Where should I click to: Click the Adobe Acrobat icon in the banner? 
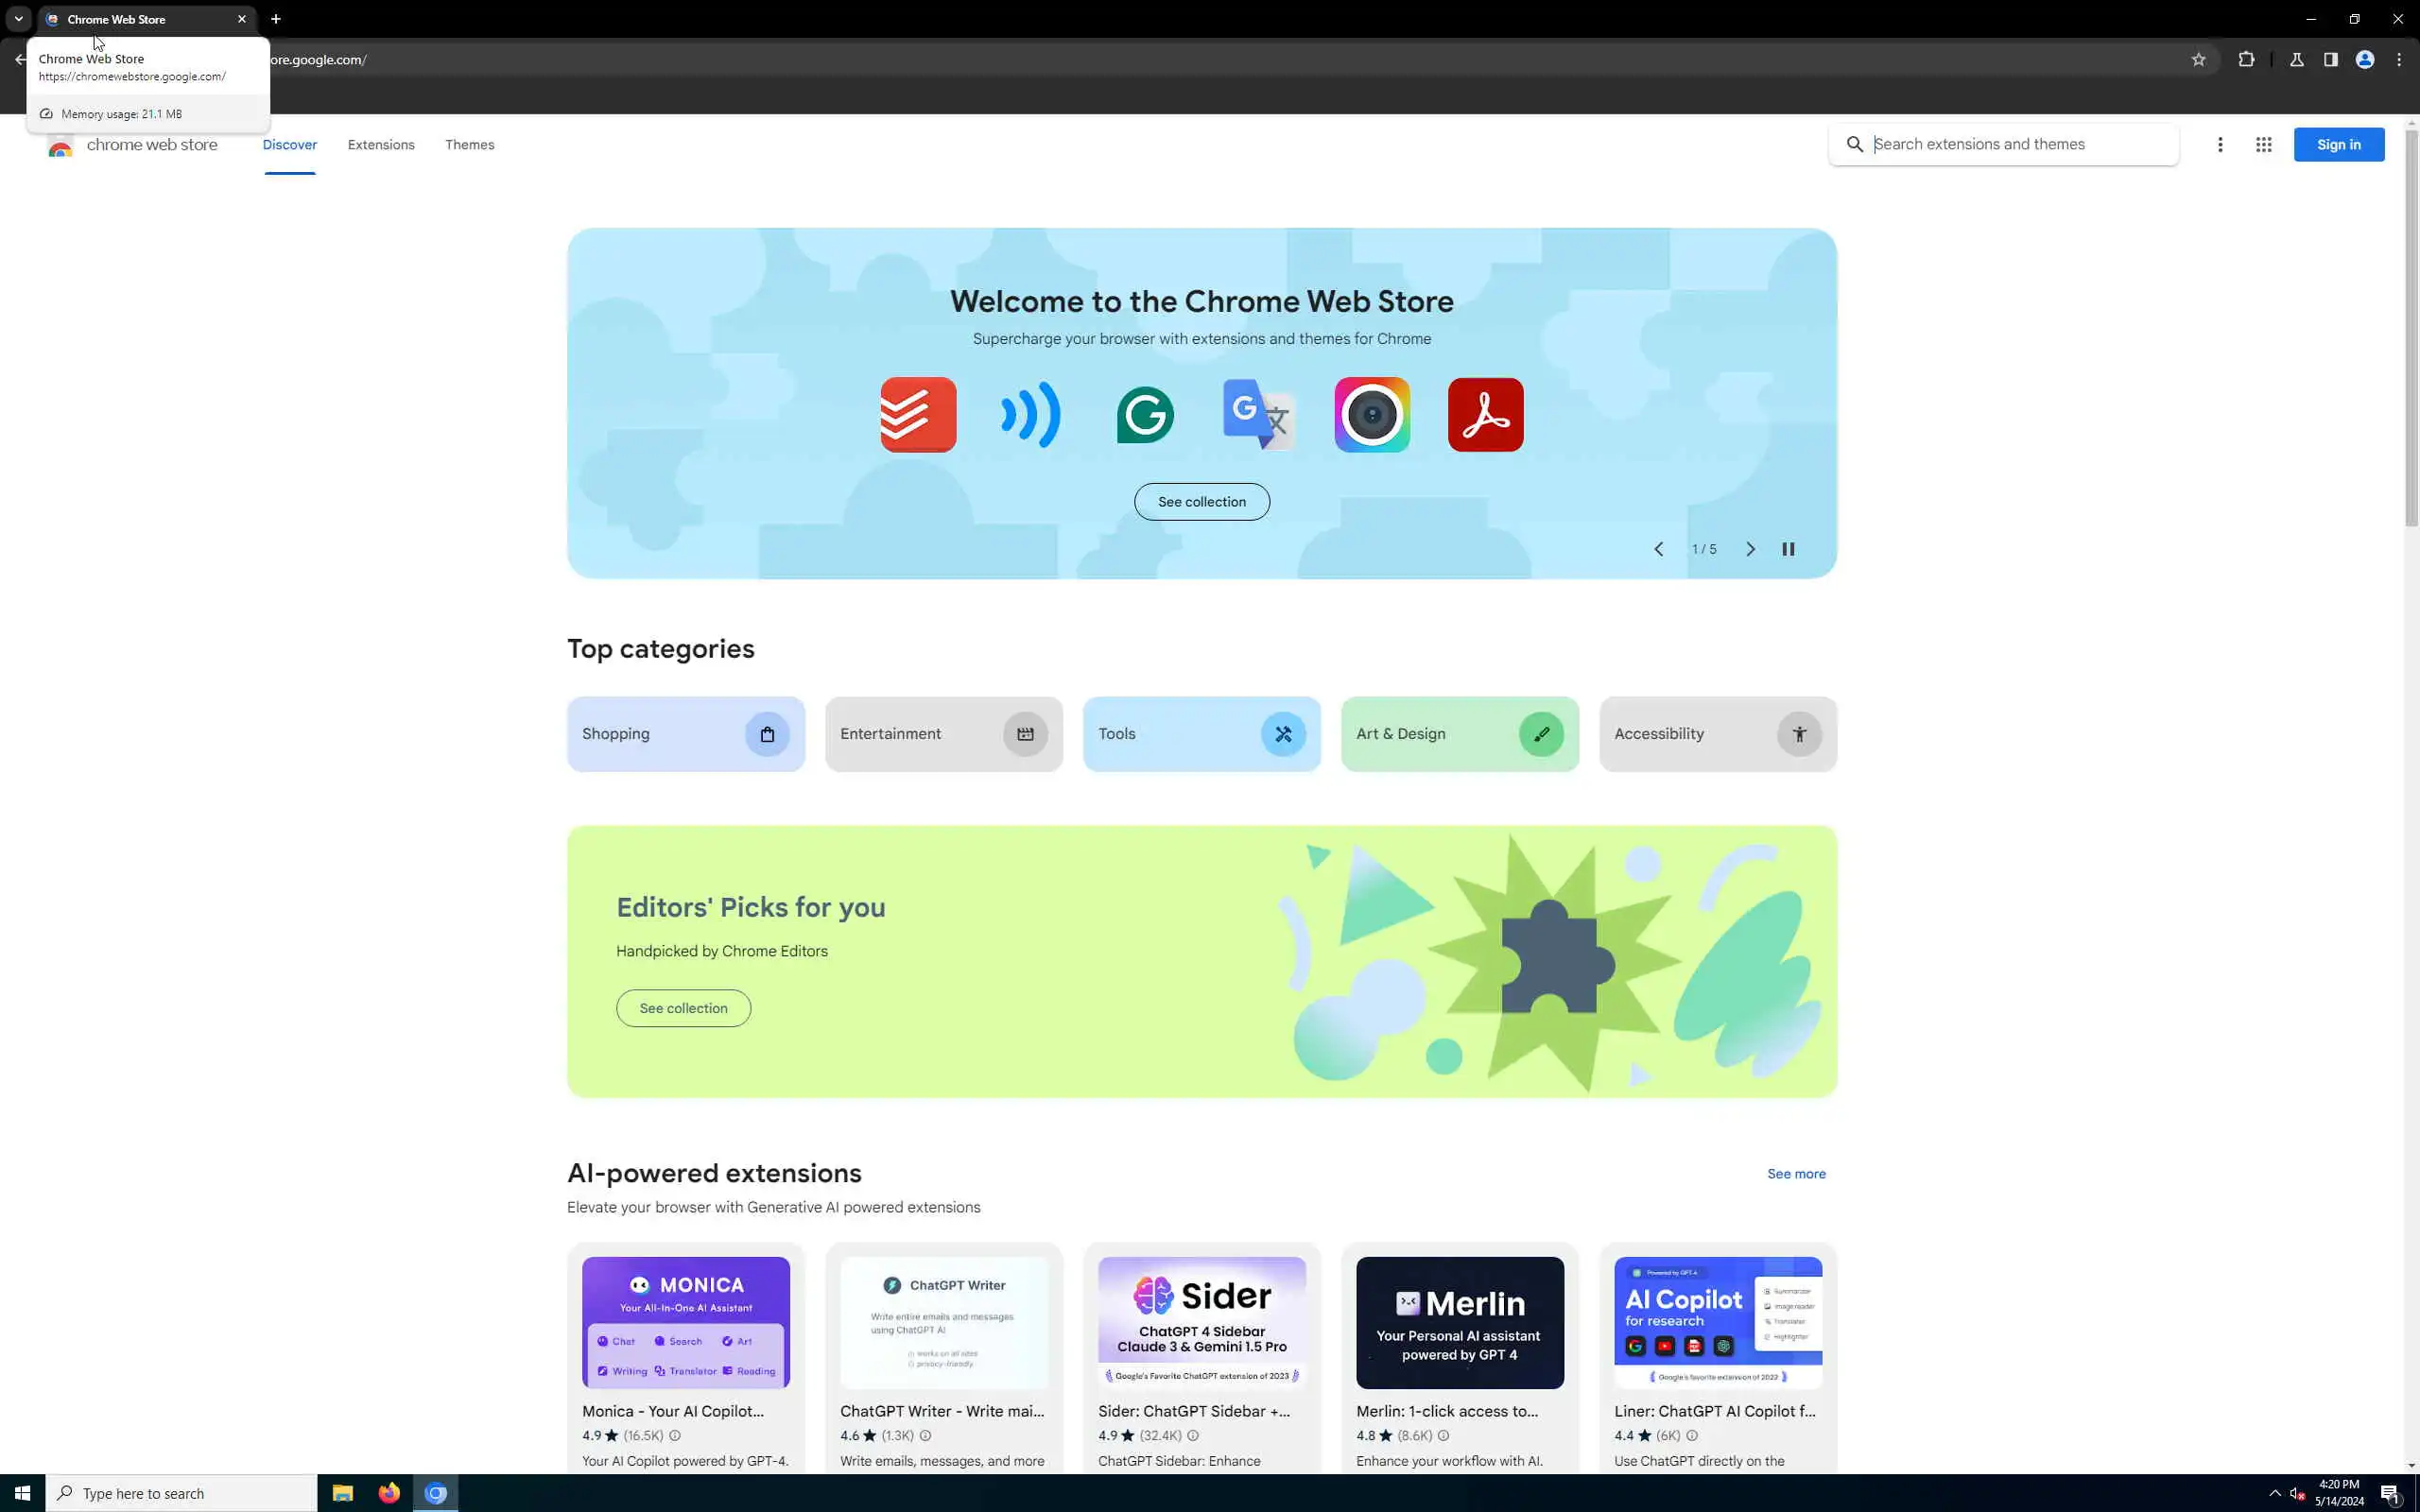pyautogui.click(x=1485, y=414)
